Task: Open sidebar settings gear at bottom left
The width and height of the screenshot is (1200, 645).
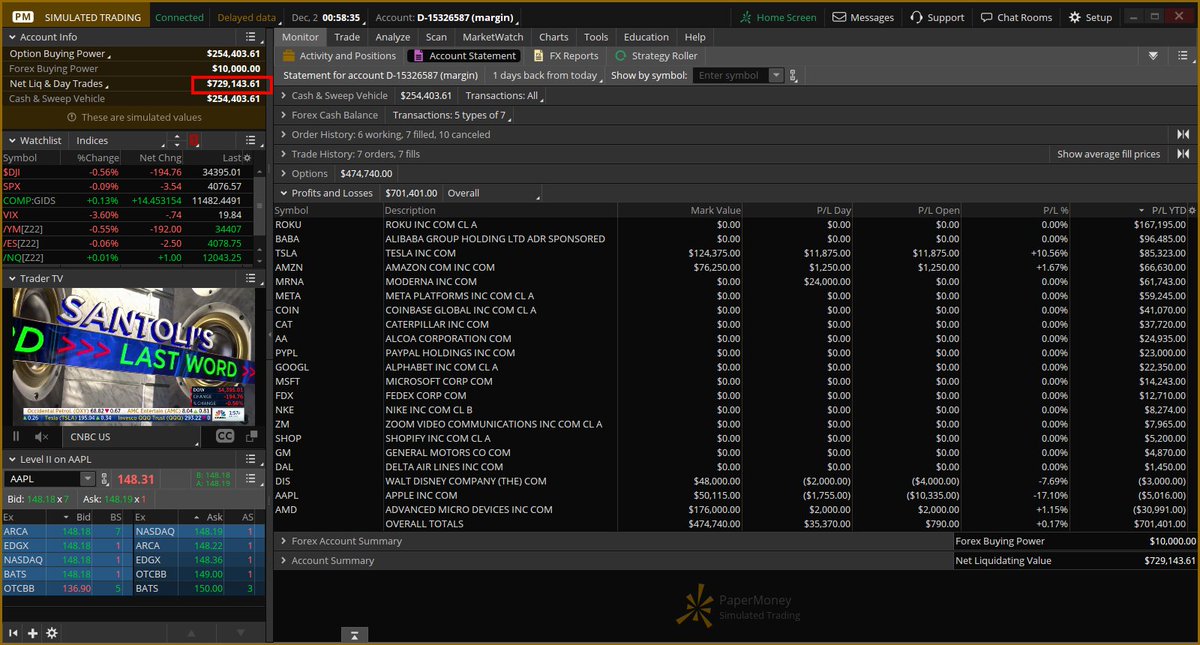Action: (x=52, y=633)
